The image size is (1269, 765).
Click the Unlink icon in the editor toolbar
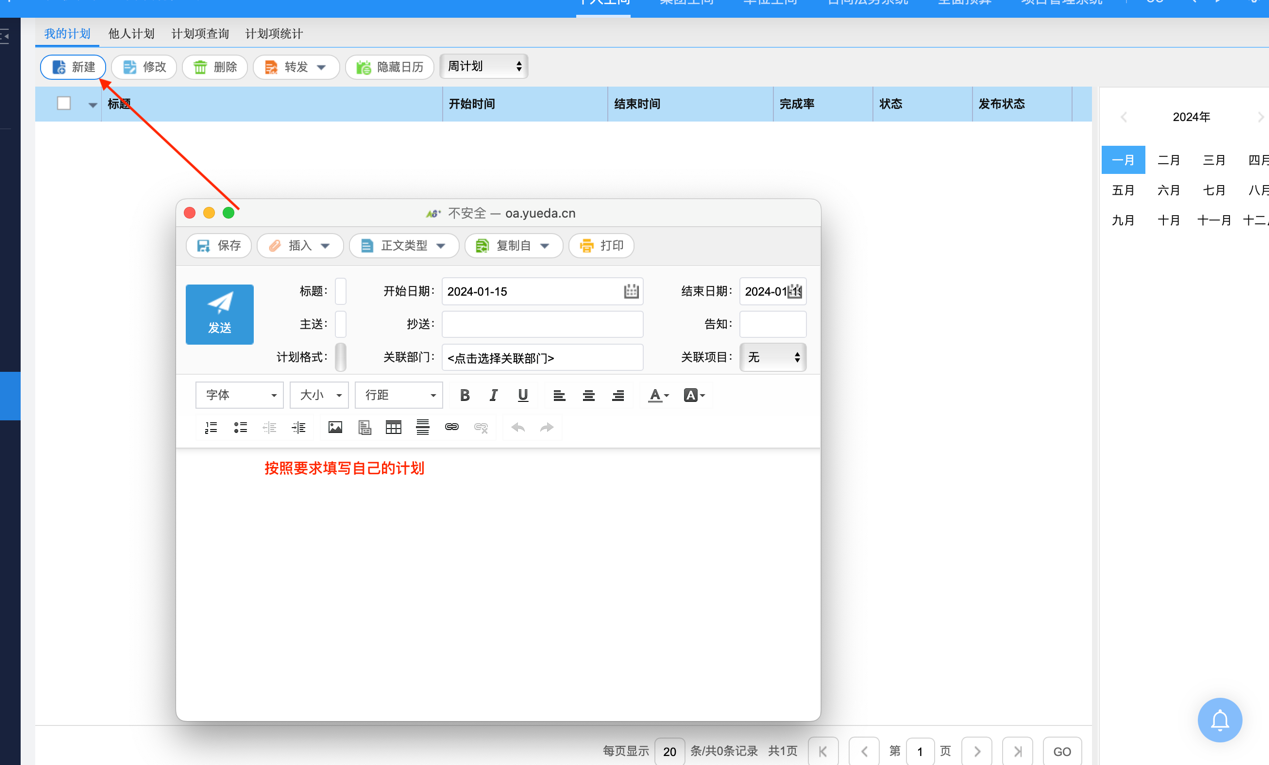(x=481, y=427)
